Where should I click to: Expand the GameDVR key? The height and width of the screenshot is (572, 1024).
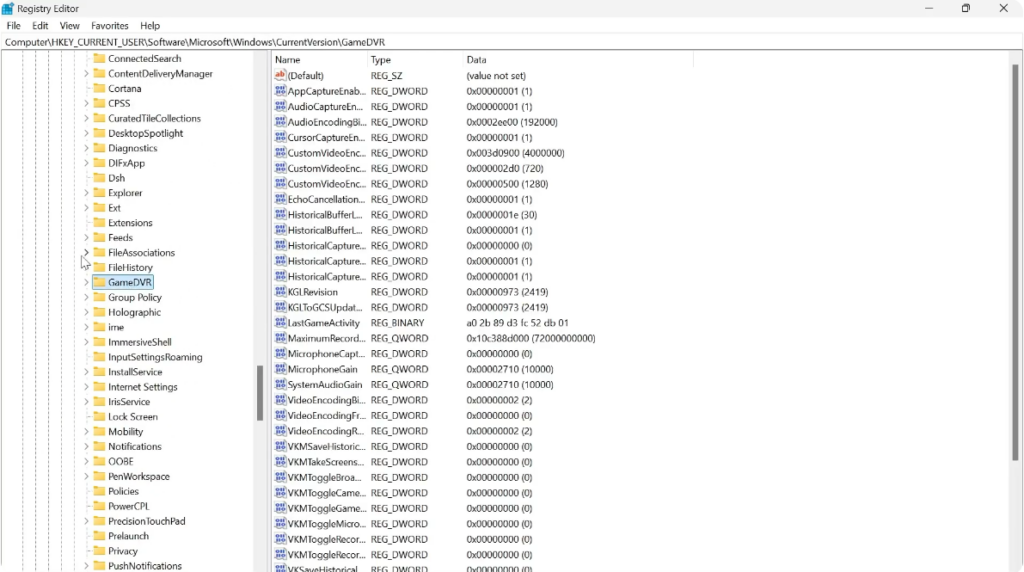[86, 282]
